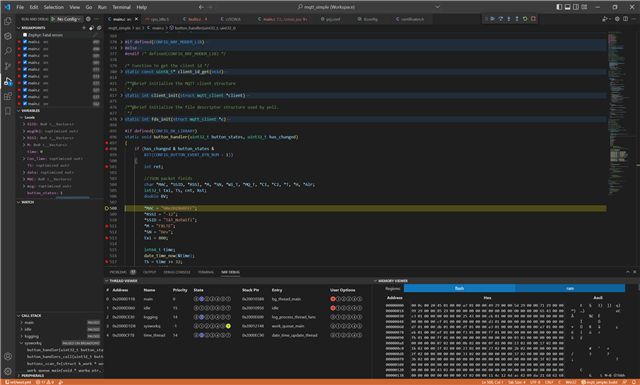This screenshot has width=640, height=385.
Task: Toggle activate all breakpoints icon
Action: click(91, 28)
